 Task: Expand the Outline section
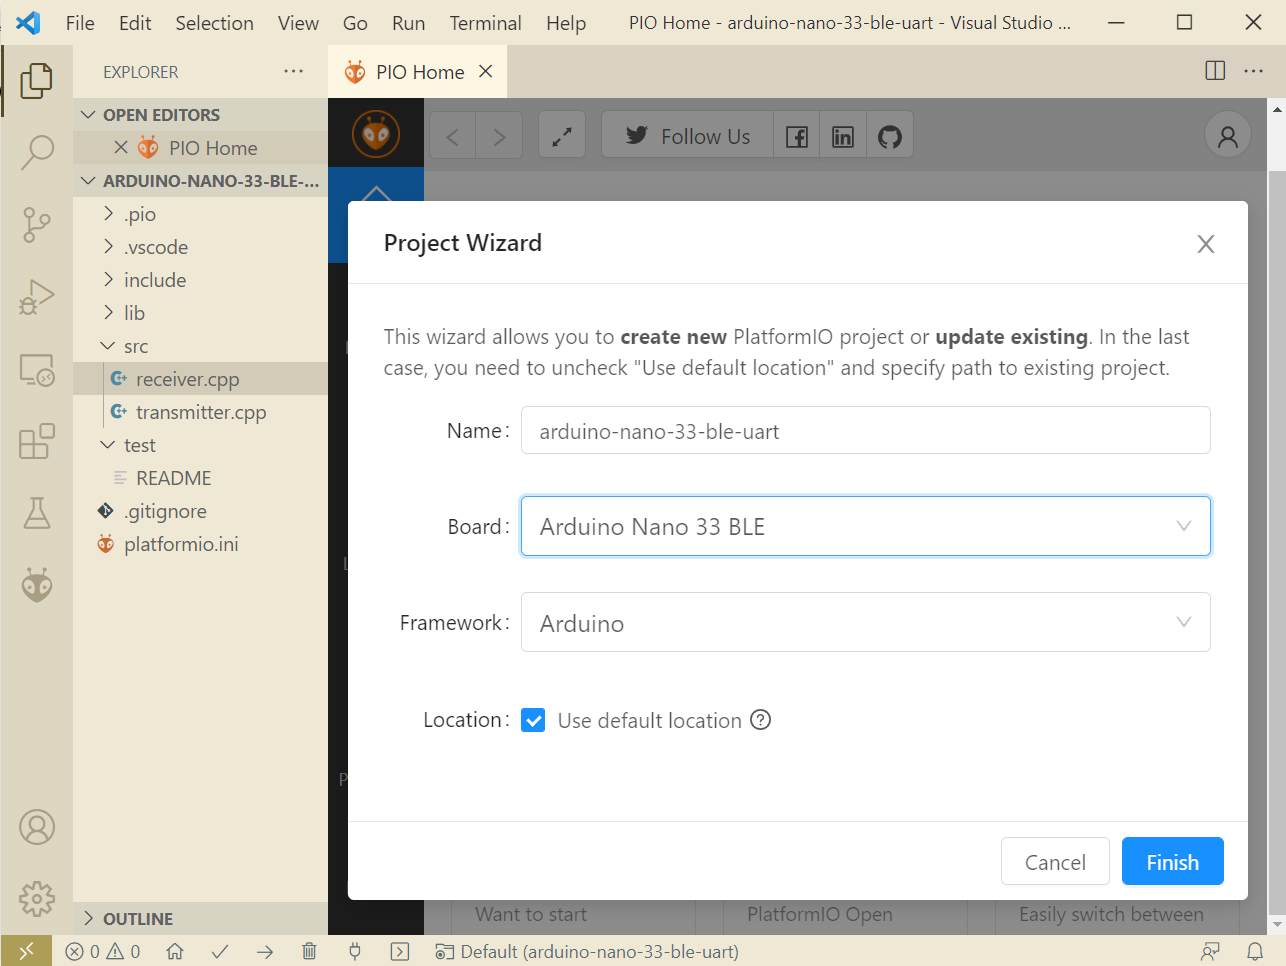point(200,918)
